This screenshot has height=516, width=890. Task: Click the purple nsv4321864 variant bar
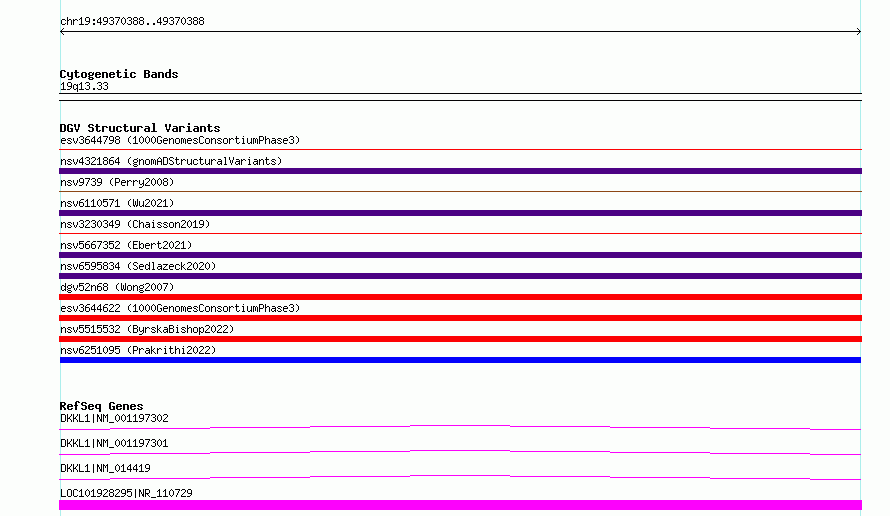[x=460, y=171]
